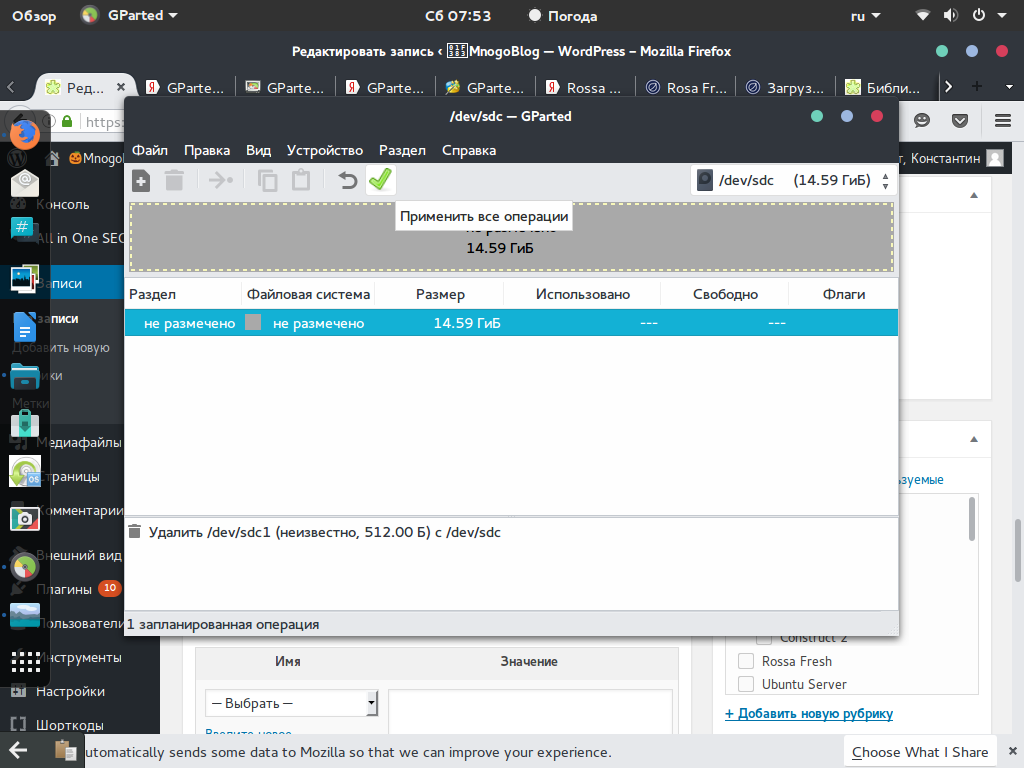The image size is (1024, 768).
Task: Click the Константин user avatar in WordPress bar
Action: [x=995, y=158]
